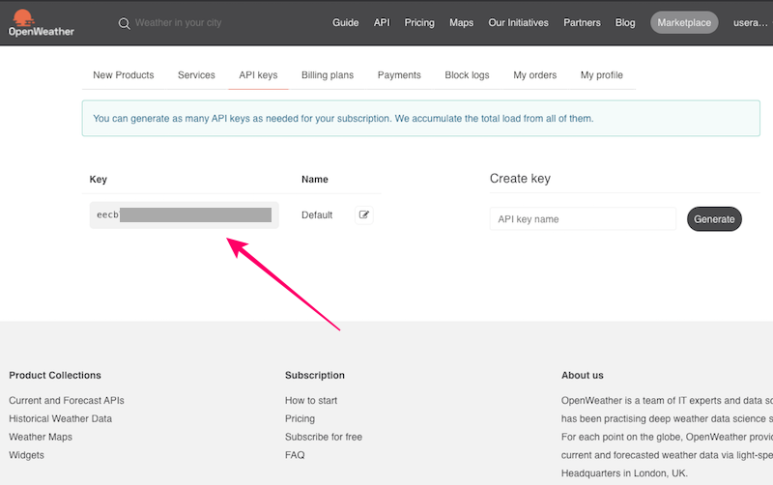The height and width of the screenshot is (485, 773).
Task: Click the Create key heading
Action: pyautogui.click(x=520, y=178)
